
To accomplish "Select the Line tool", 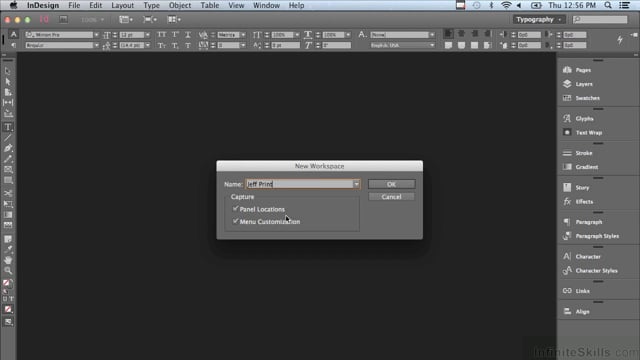I will click(8, 138).
